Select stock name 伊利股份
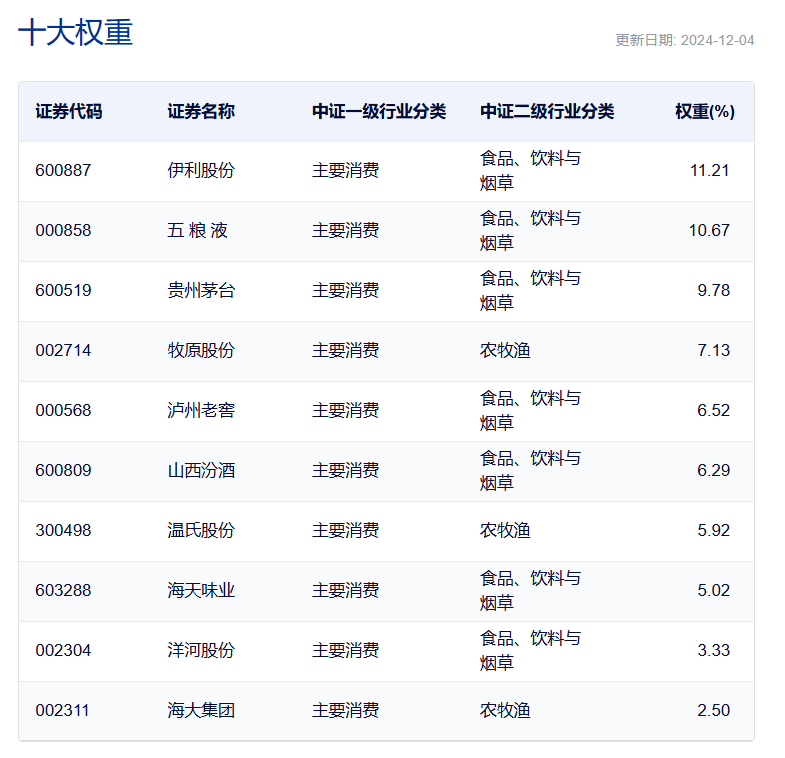The width and height of the screenshot is (785, 758). tap(201, 171)
